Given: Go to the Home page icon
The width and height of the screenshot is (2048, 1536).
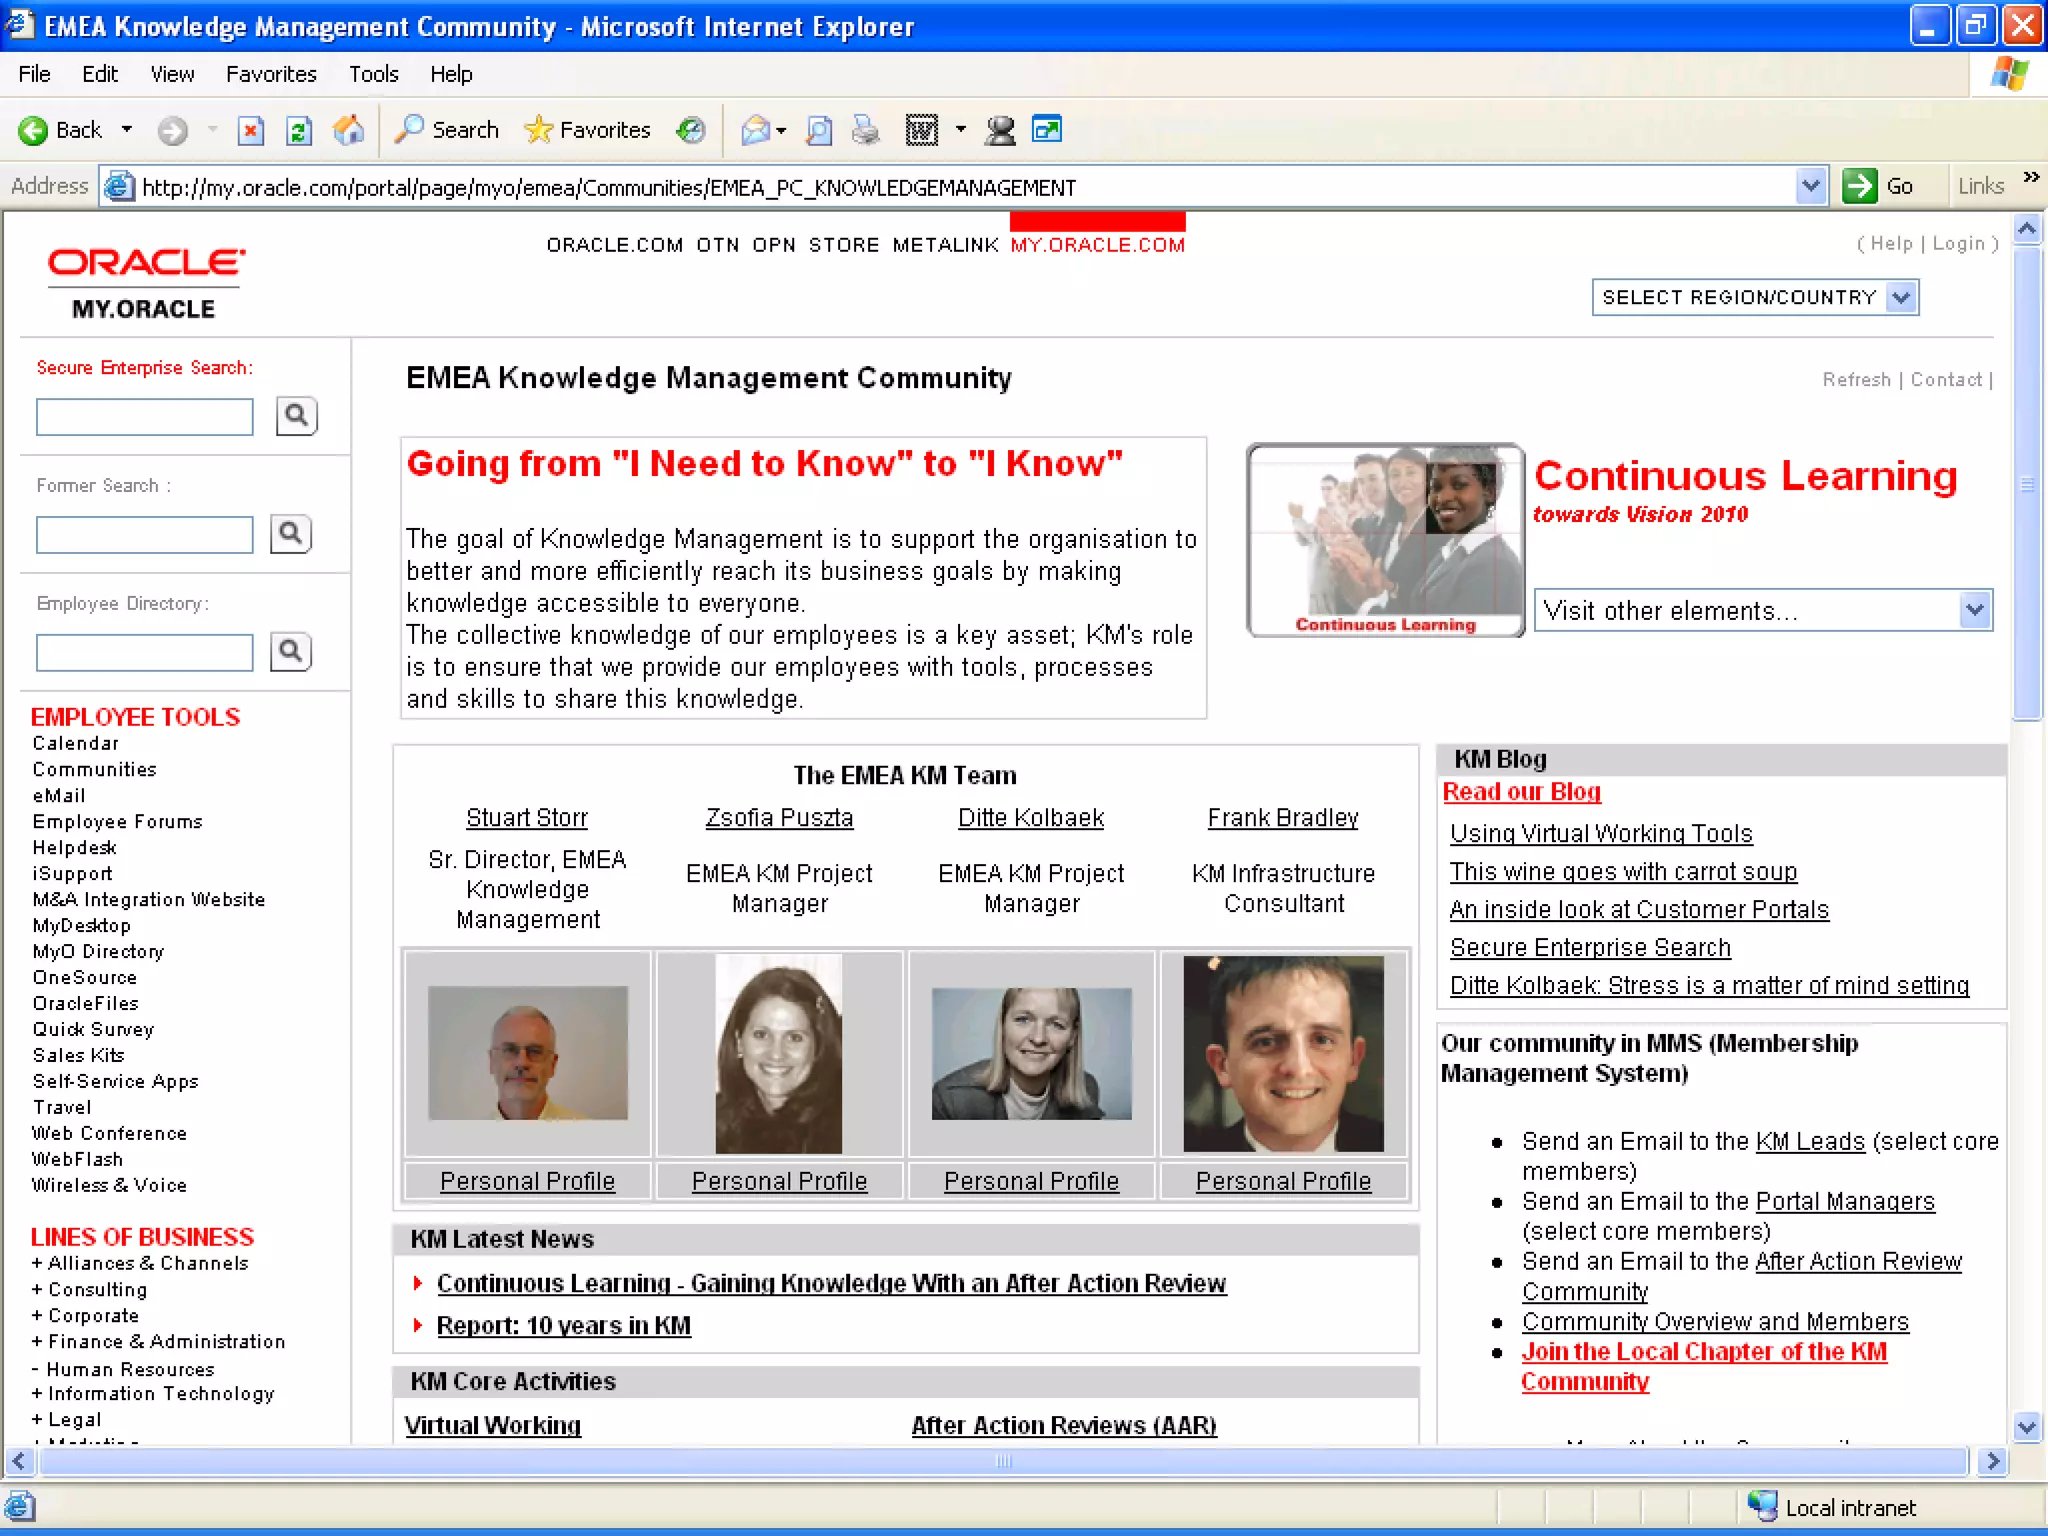Looking at the screenshot, I should (348, 130).
